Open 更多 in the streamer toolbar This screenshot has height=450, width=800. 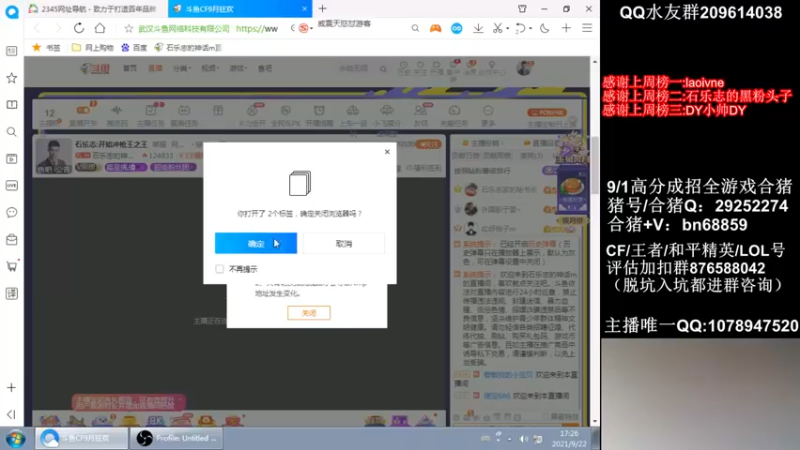tap(488, 115)
